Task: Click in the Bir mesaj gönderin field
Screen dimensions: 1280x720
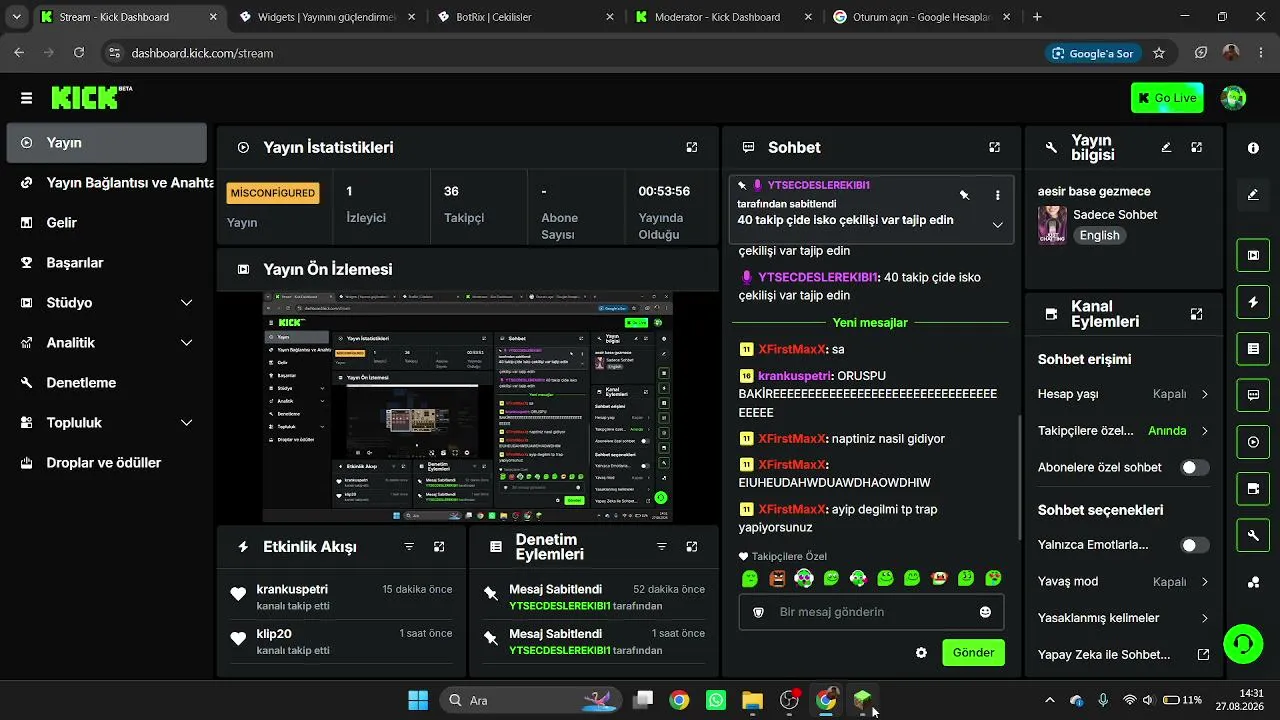Action: pyautogui.click(x=871, y=612)
